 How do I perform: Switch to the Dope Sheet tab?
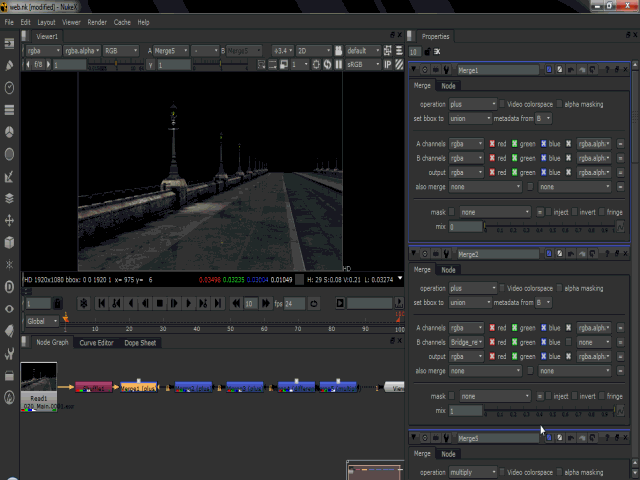pos(140,343)
